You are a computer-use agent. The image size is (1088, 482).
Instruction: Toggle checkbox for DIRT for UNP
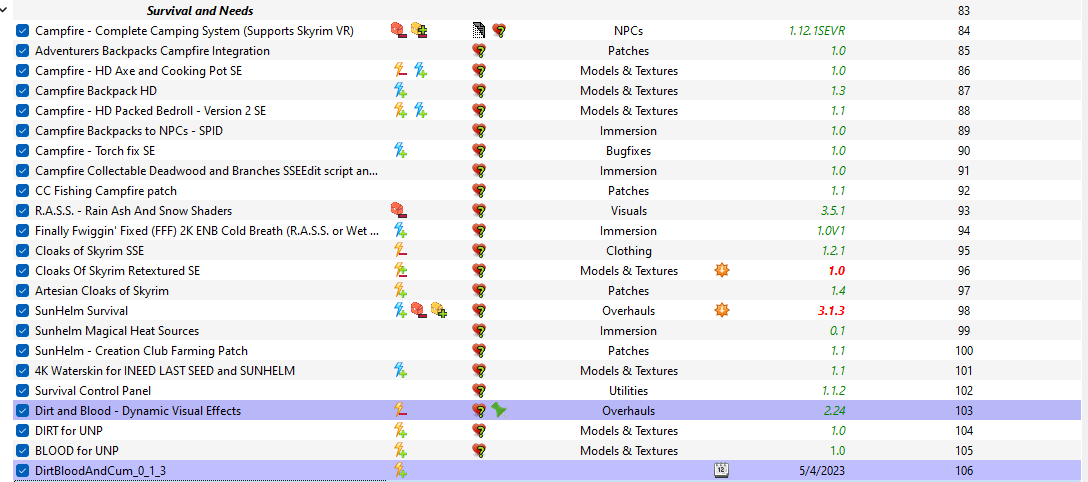(22, 431)
